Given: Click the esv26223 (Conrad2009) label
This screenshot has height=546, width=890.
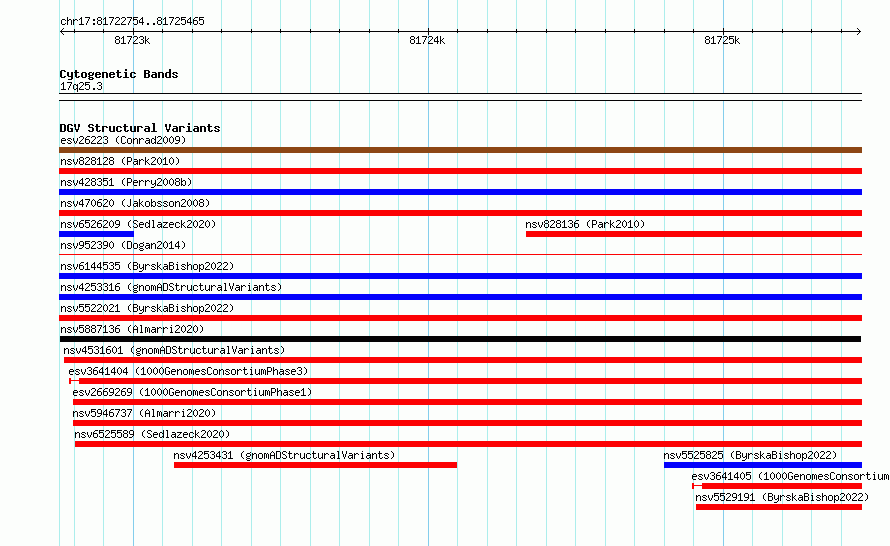Looking at the screenshot, I should coord(123,140).
